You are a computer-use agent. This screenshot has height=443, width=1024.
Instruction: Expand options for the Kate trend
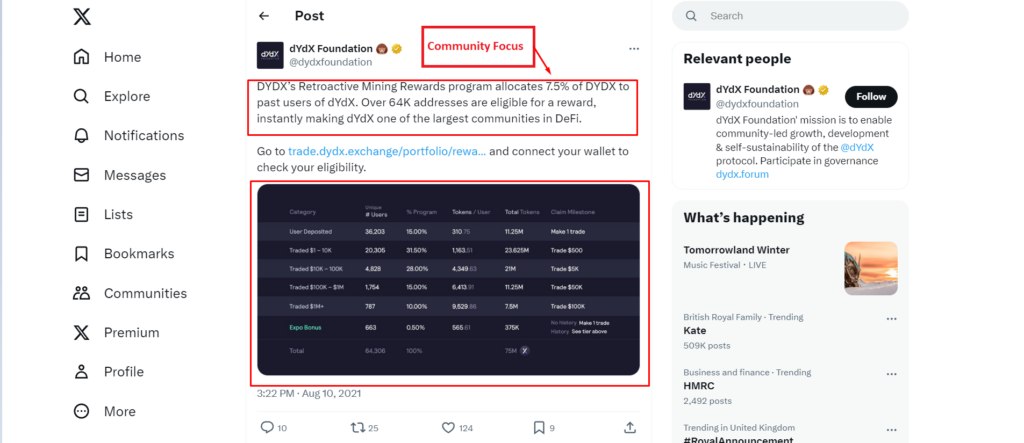click(x=891, y=319)
